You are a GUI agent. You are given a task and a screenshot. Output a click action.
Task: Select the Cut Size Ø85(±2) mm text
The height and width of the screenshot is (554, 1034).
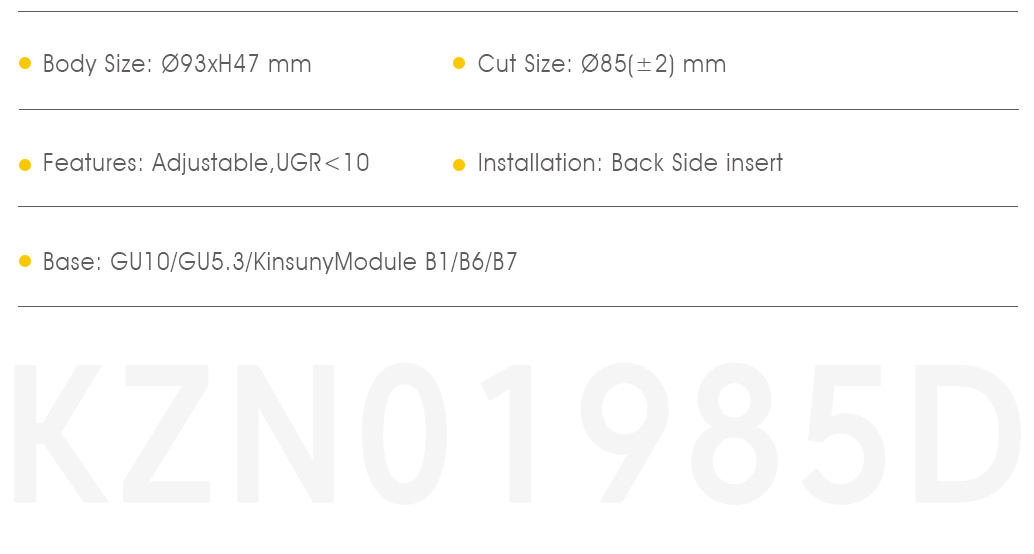coord(601,64)
